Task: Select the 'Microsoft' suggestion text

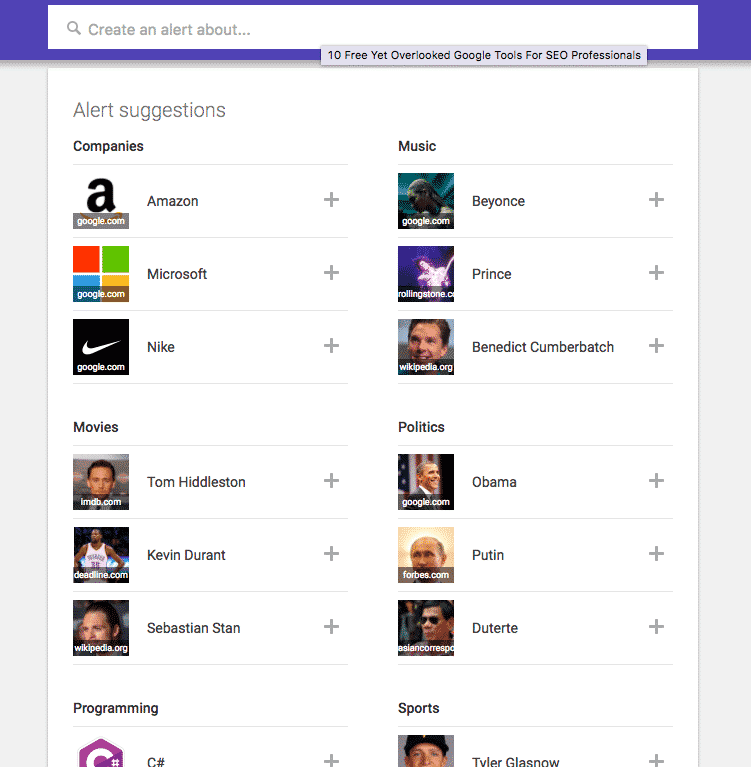Action: point(177,274)
